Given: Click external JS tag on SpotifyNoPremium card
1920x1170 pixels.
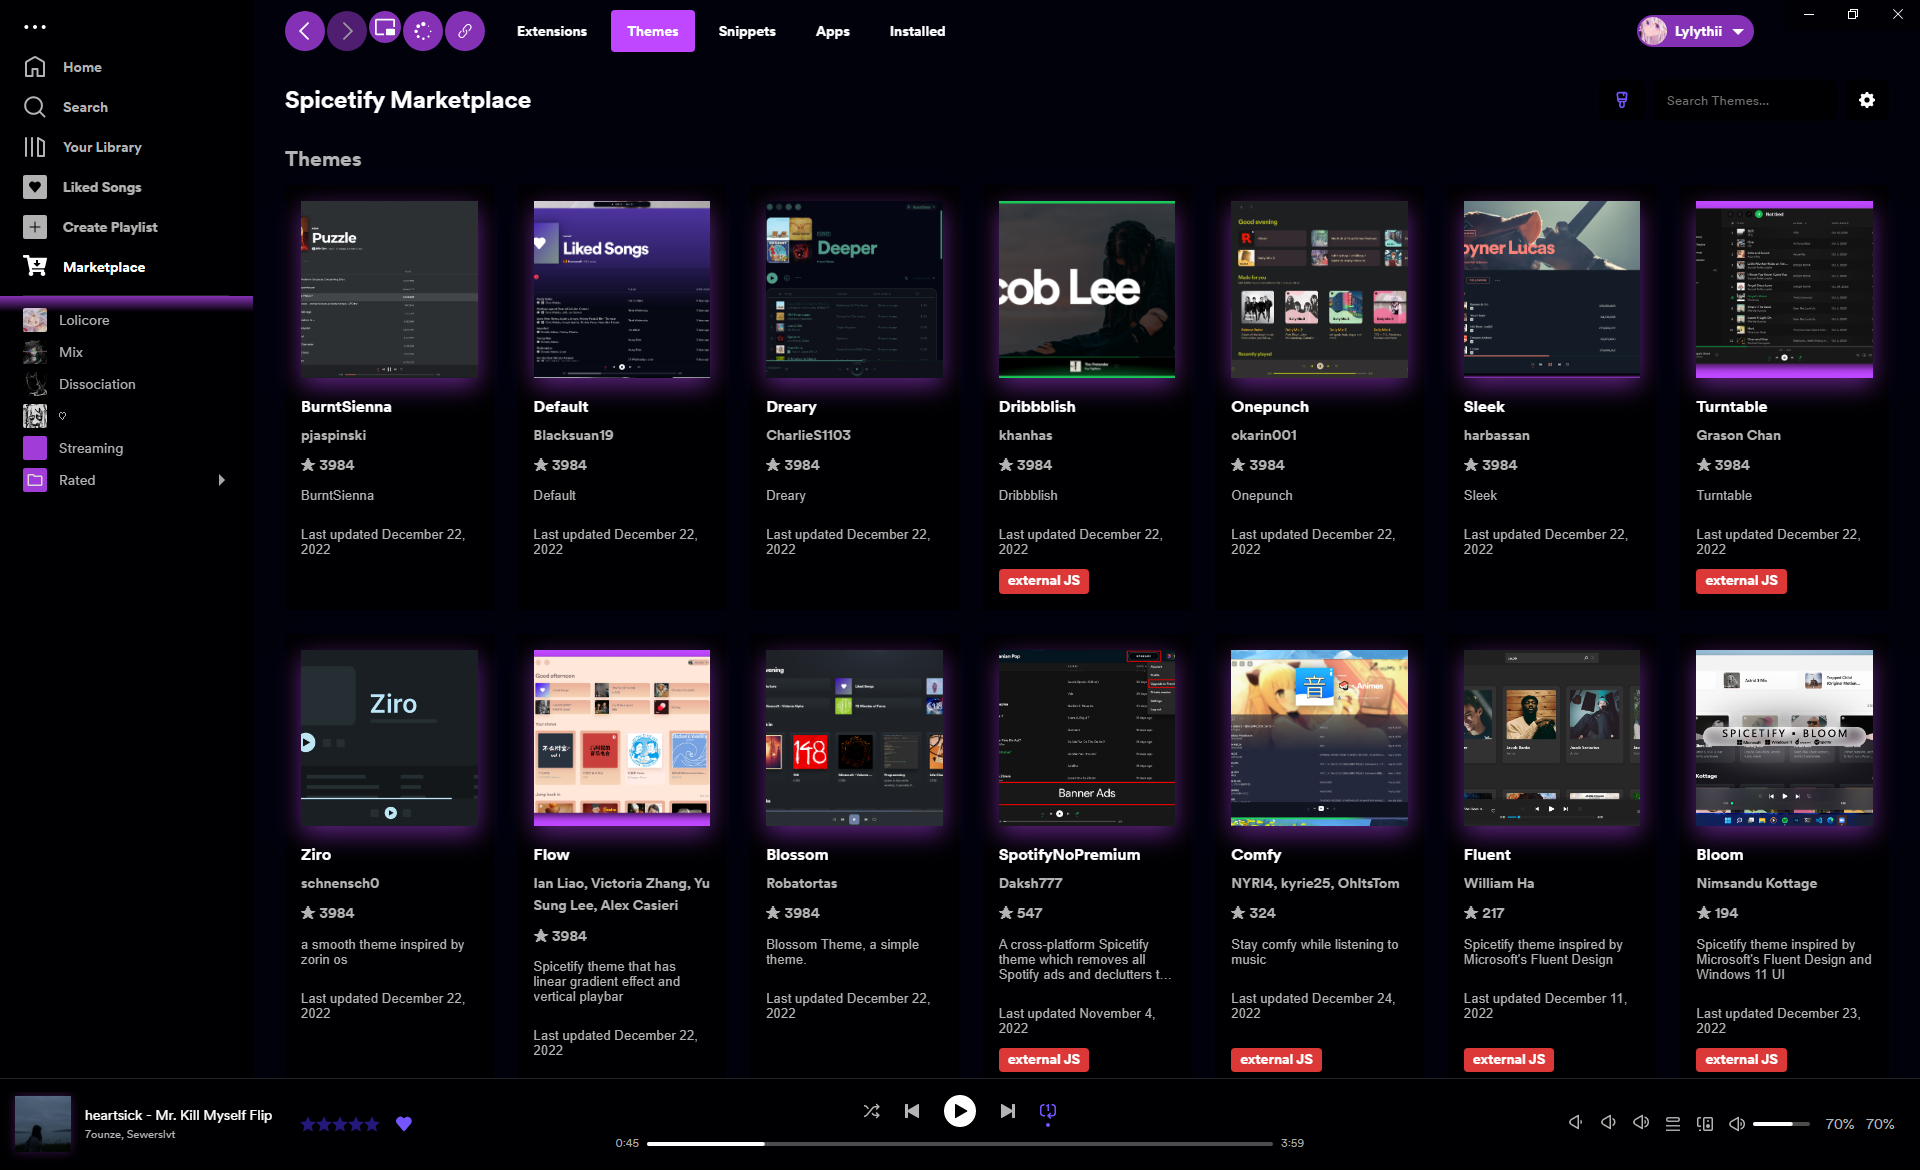Looking at the screenshot, I should click(1043, 1060).
